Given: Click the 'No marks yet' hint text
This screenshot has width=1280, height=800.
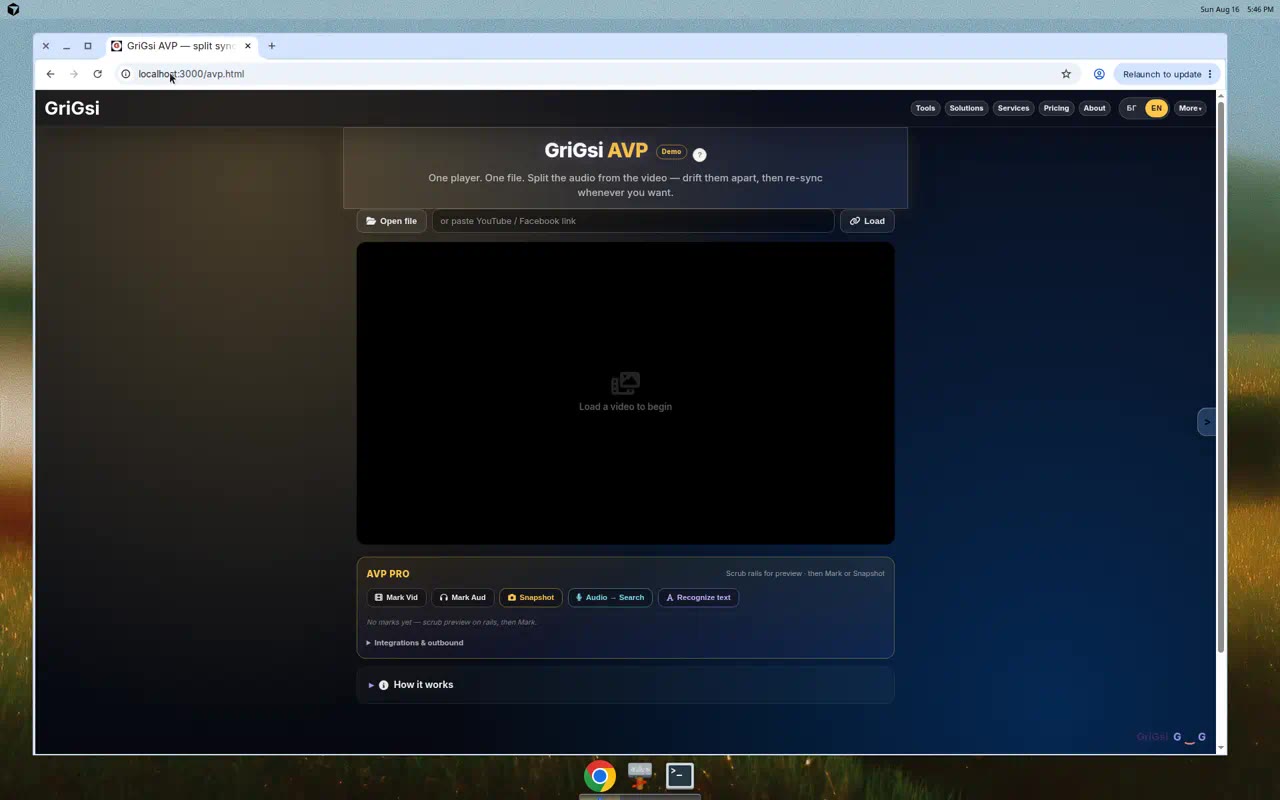Looking at the screenshot, I should tap(452, 622).
